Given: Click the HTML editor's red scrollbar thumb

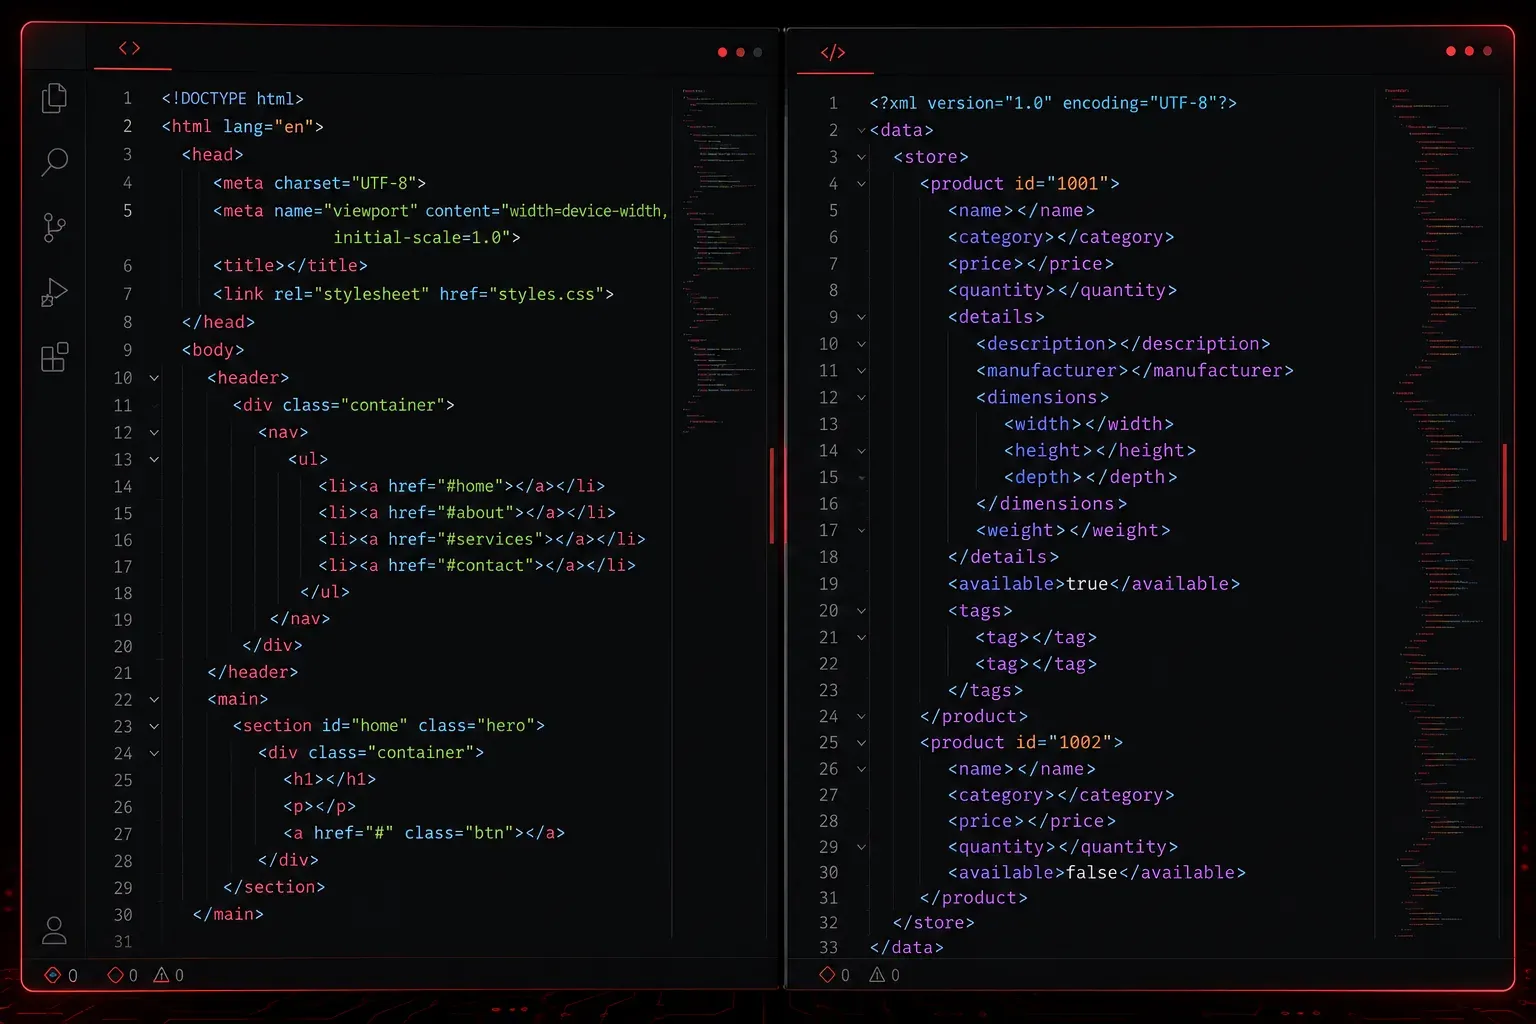Looking at the screenshot, I should tap(772, 495).
